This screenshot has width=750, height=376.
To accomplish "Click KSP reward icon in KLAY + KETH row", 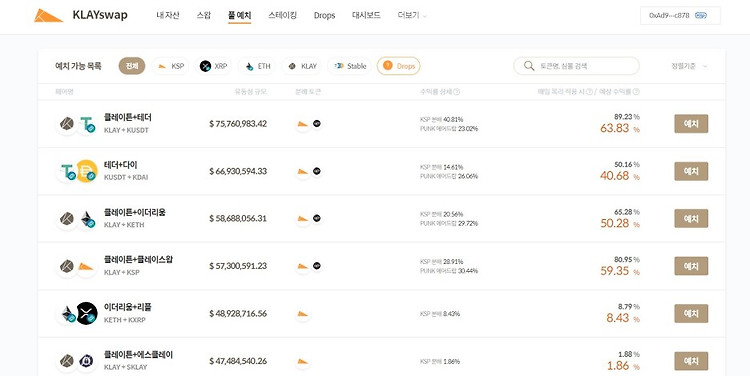I will (302, 219).
